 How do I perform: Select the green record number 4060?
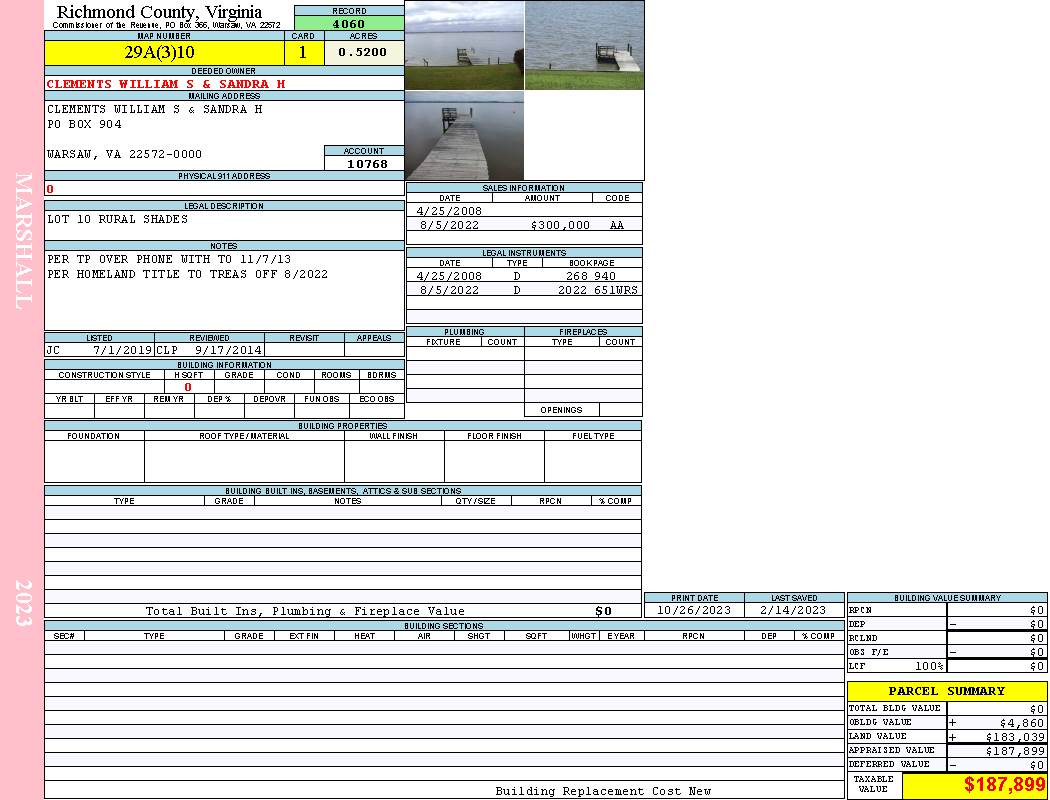click(x=349, y=24)
